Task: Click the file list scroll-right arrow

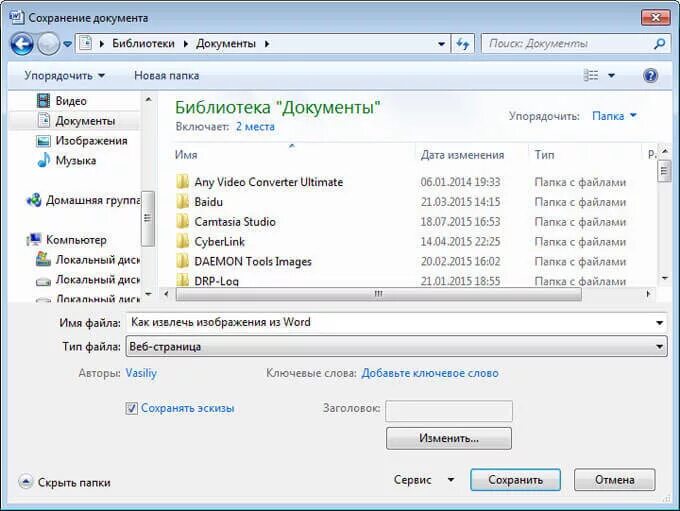Action: tap(648, 294)
